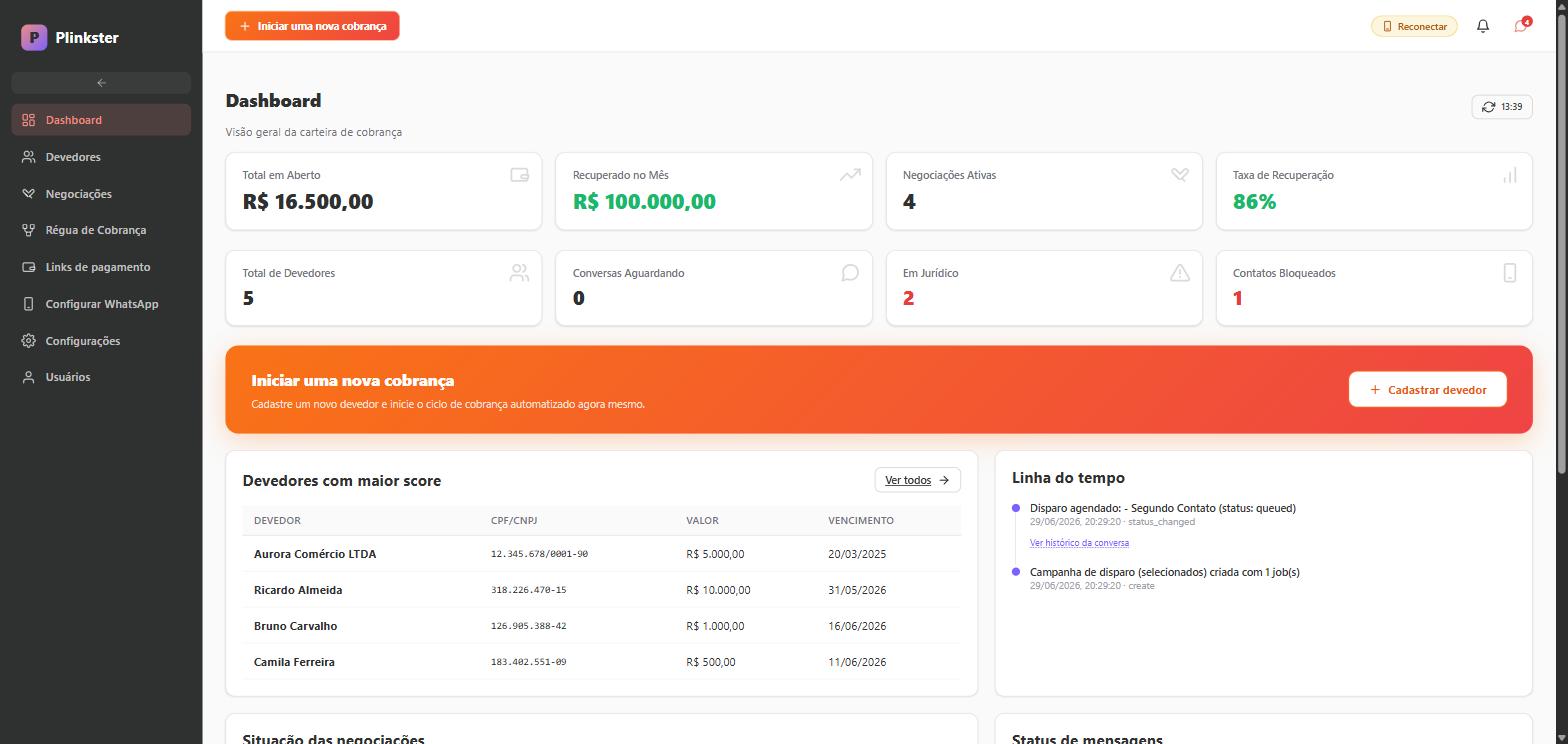This screenshot has width=1568, height=744.
Task: Click the Devedores people icon in sidebar
Action: [28, 157]
